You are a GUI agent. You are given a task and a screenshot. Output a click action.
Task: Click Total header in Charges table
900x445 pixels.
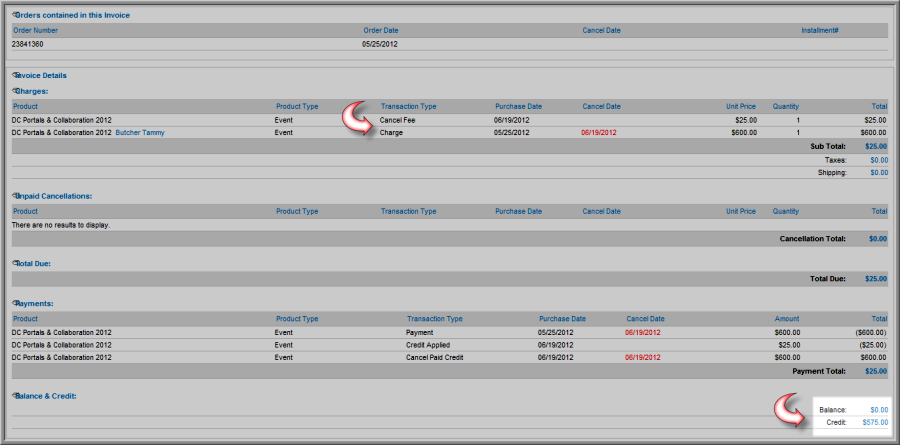point(879,106)
